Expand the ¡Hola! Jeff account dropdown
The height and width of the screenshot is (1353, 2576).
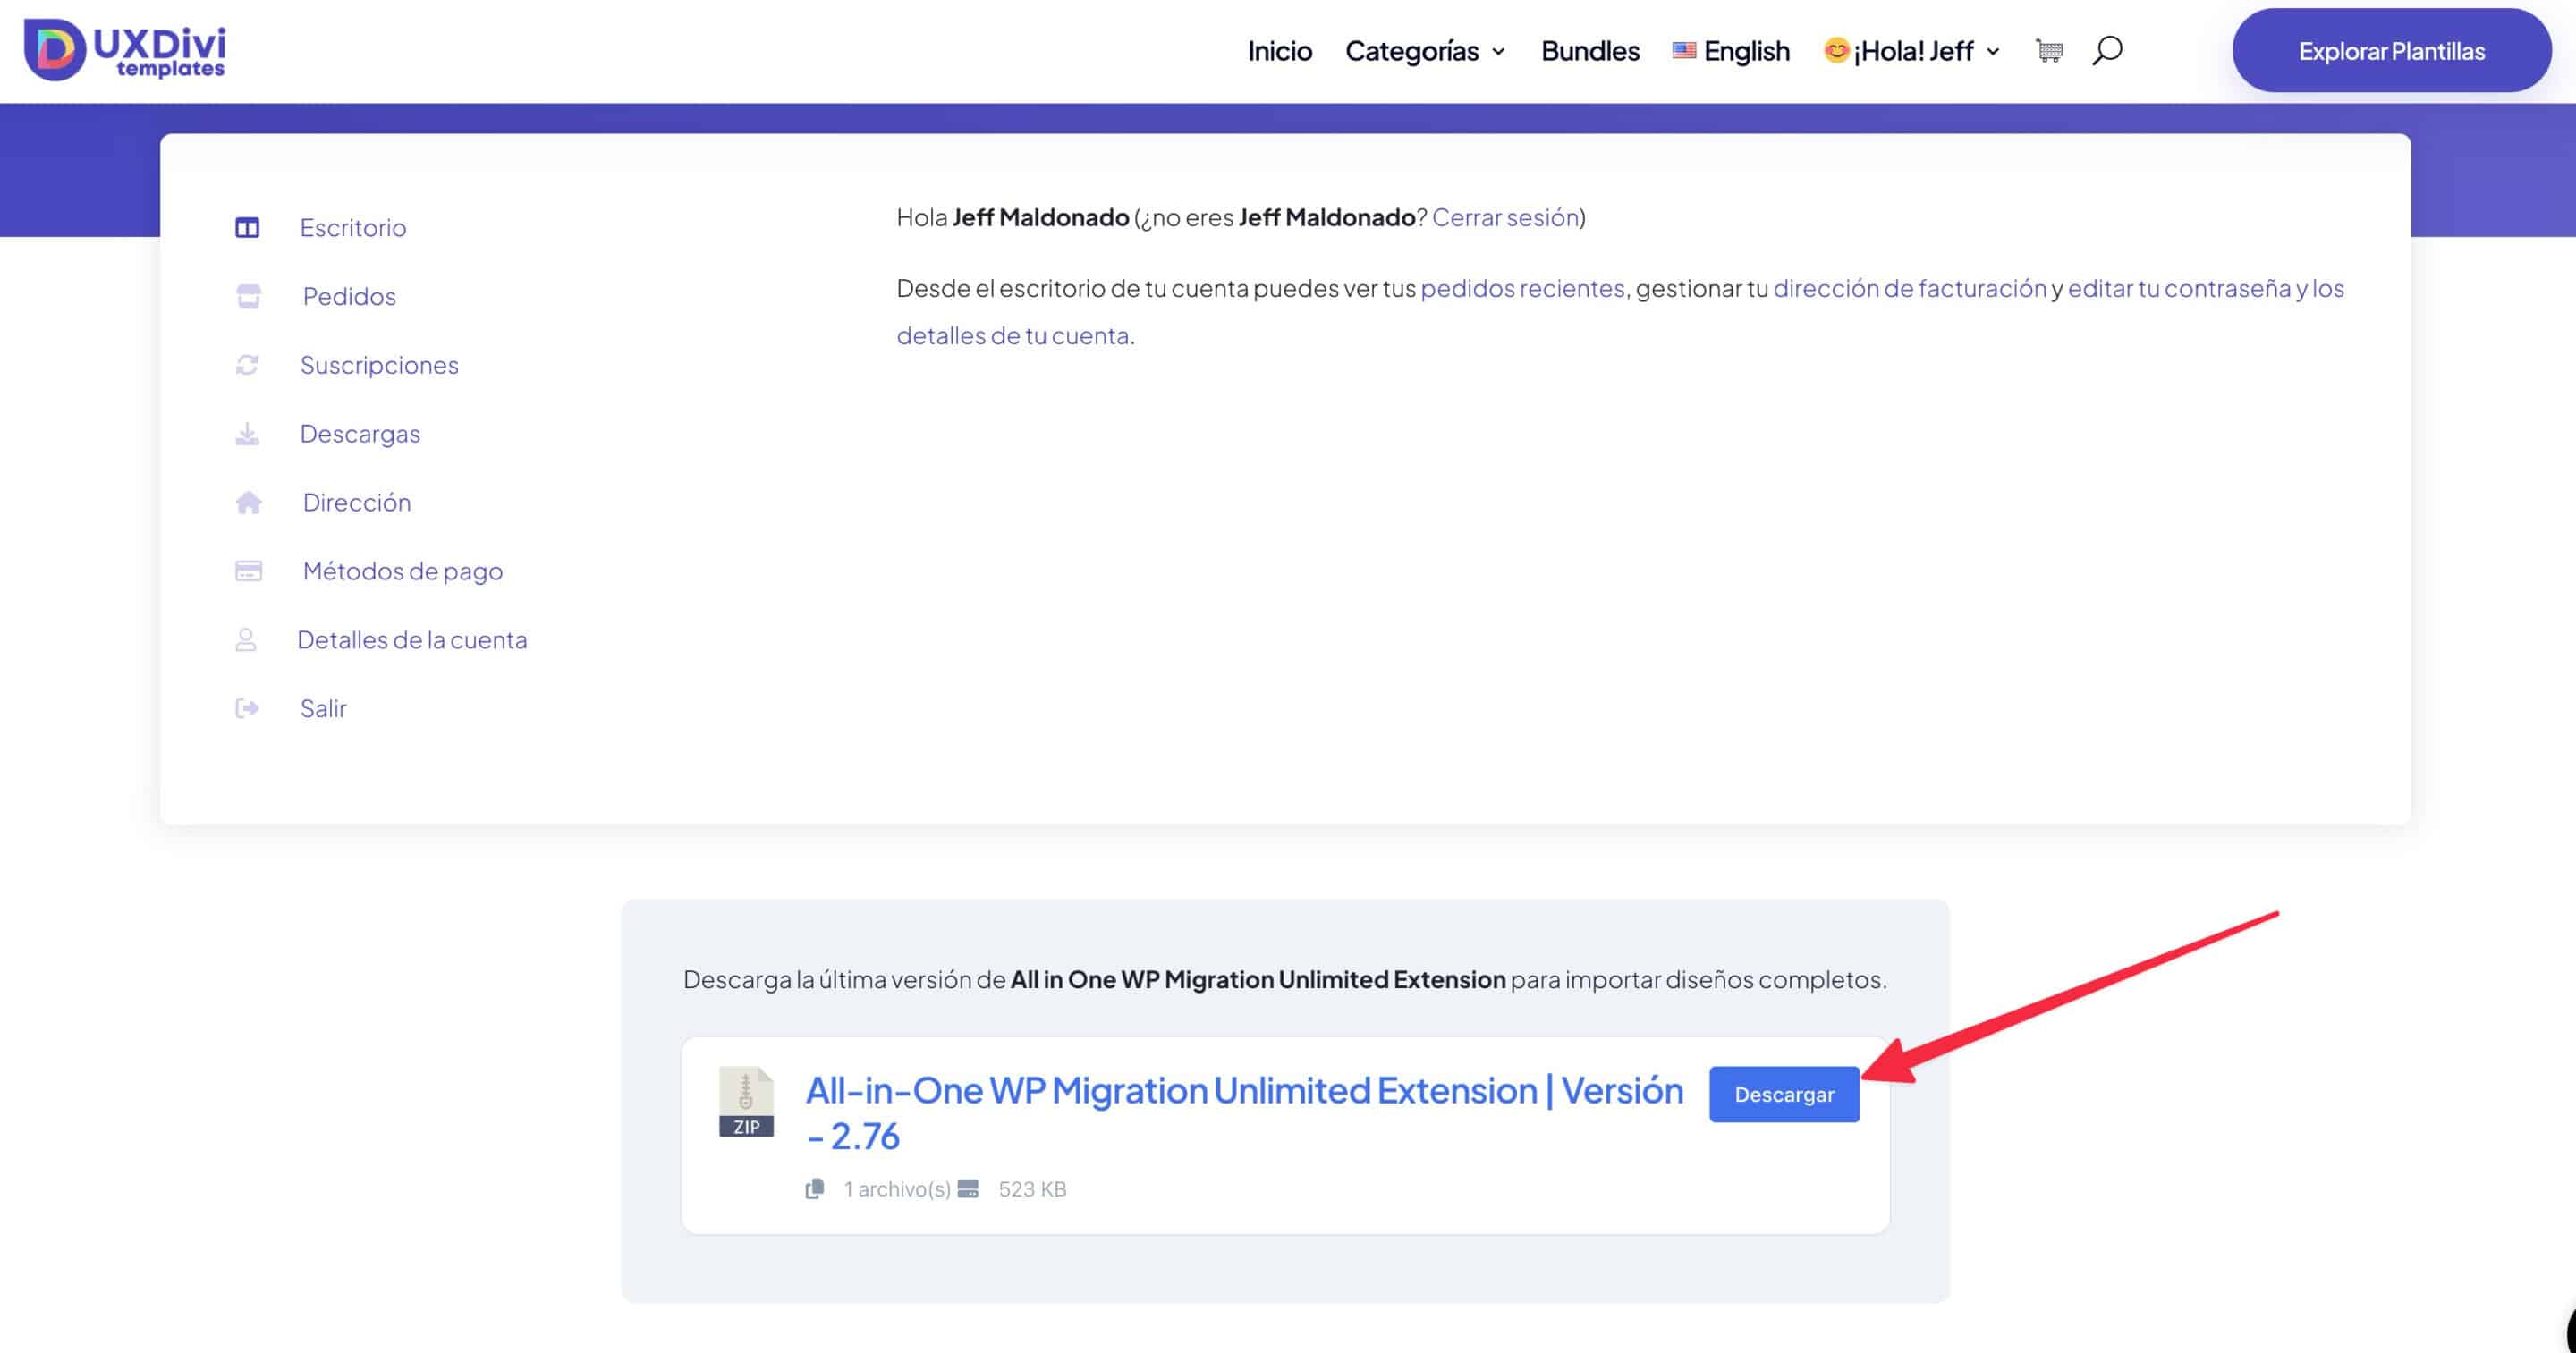click(x=1911, y=51)
